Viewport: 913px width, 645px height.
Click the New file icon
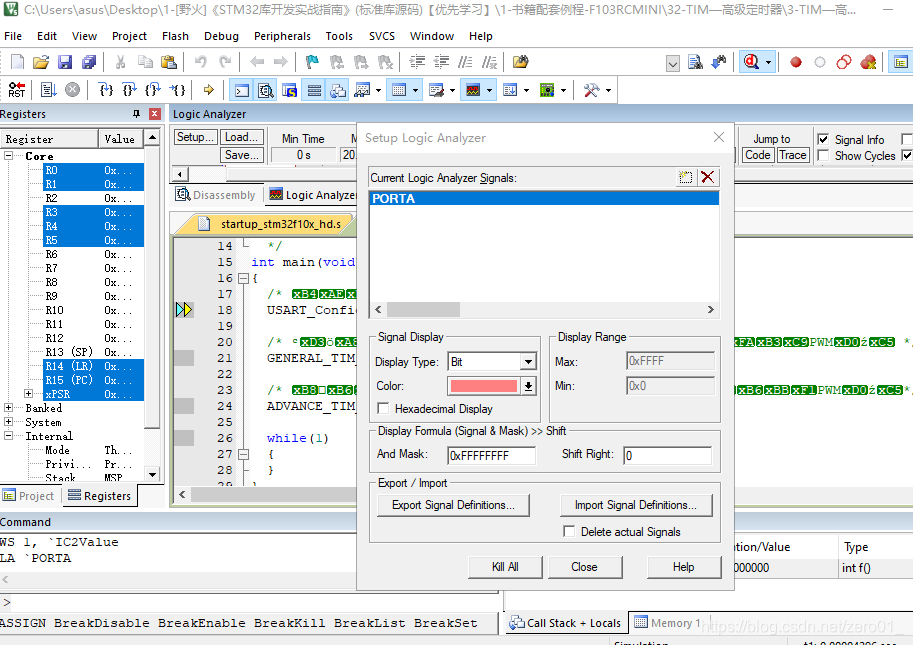(x=17, y=62)
